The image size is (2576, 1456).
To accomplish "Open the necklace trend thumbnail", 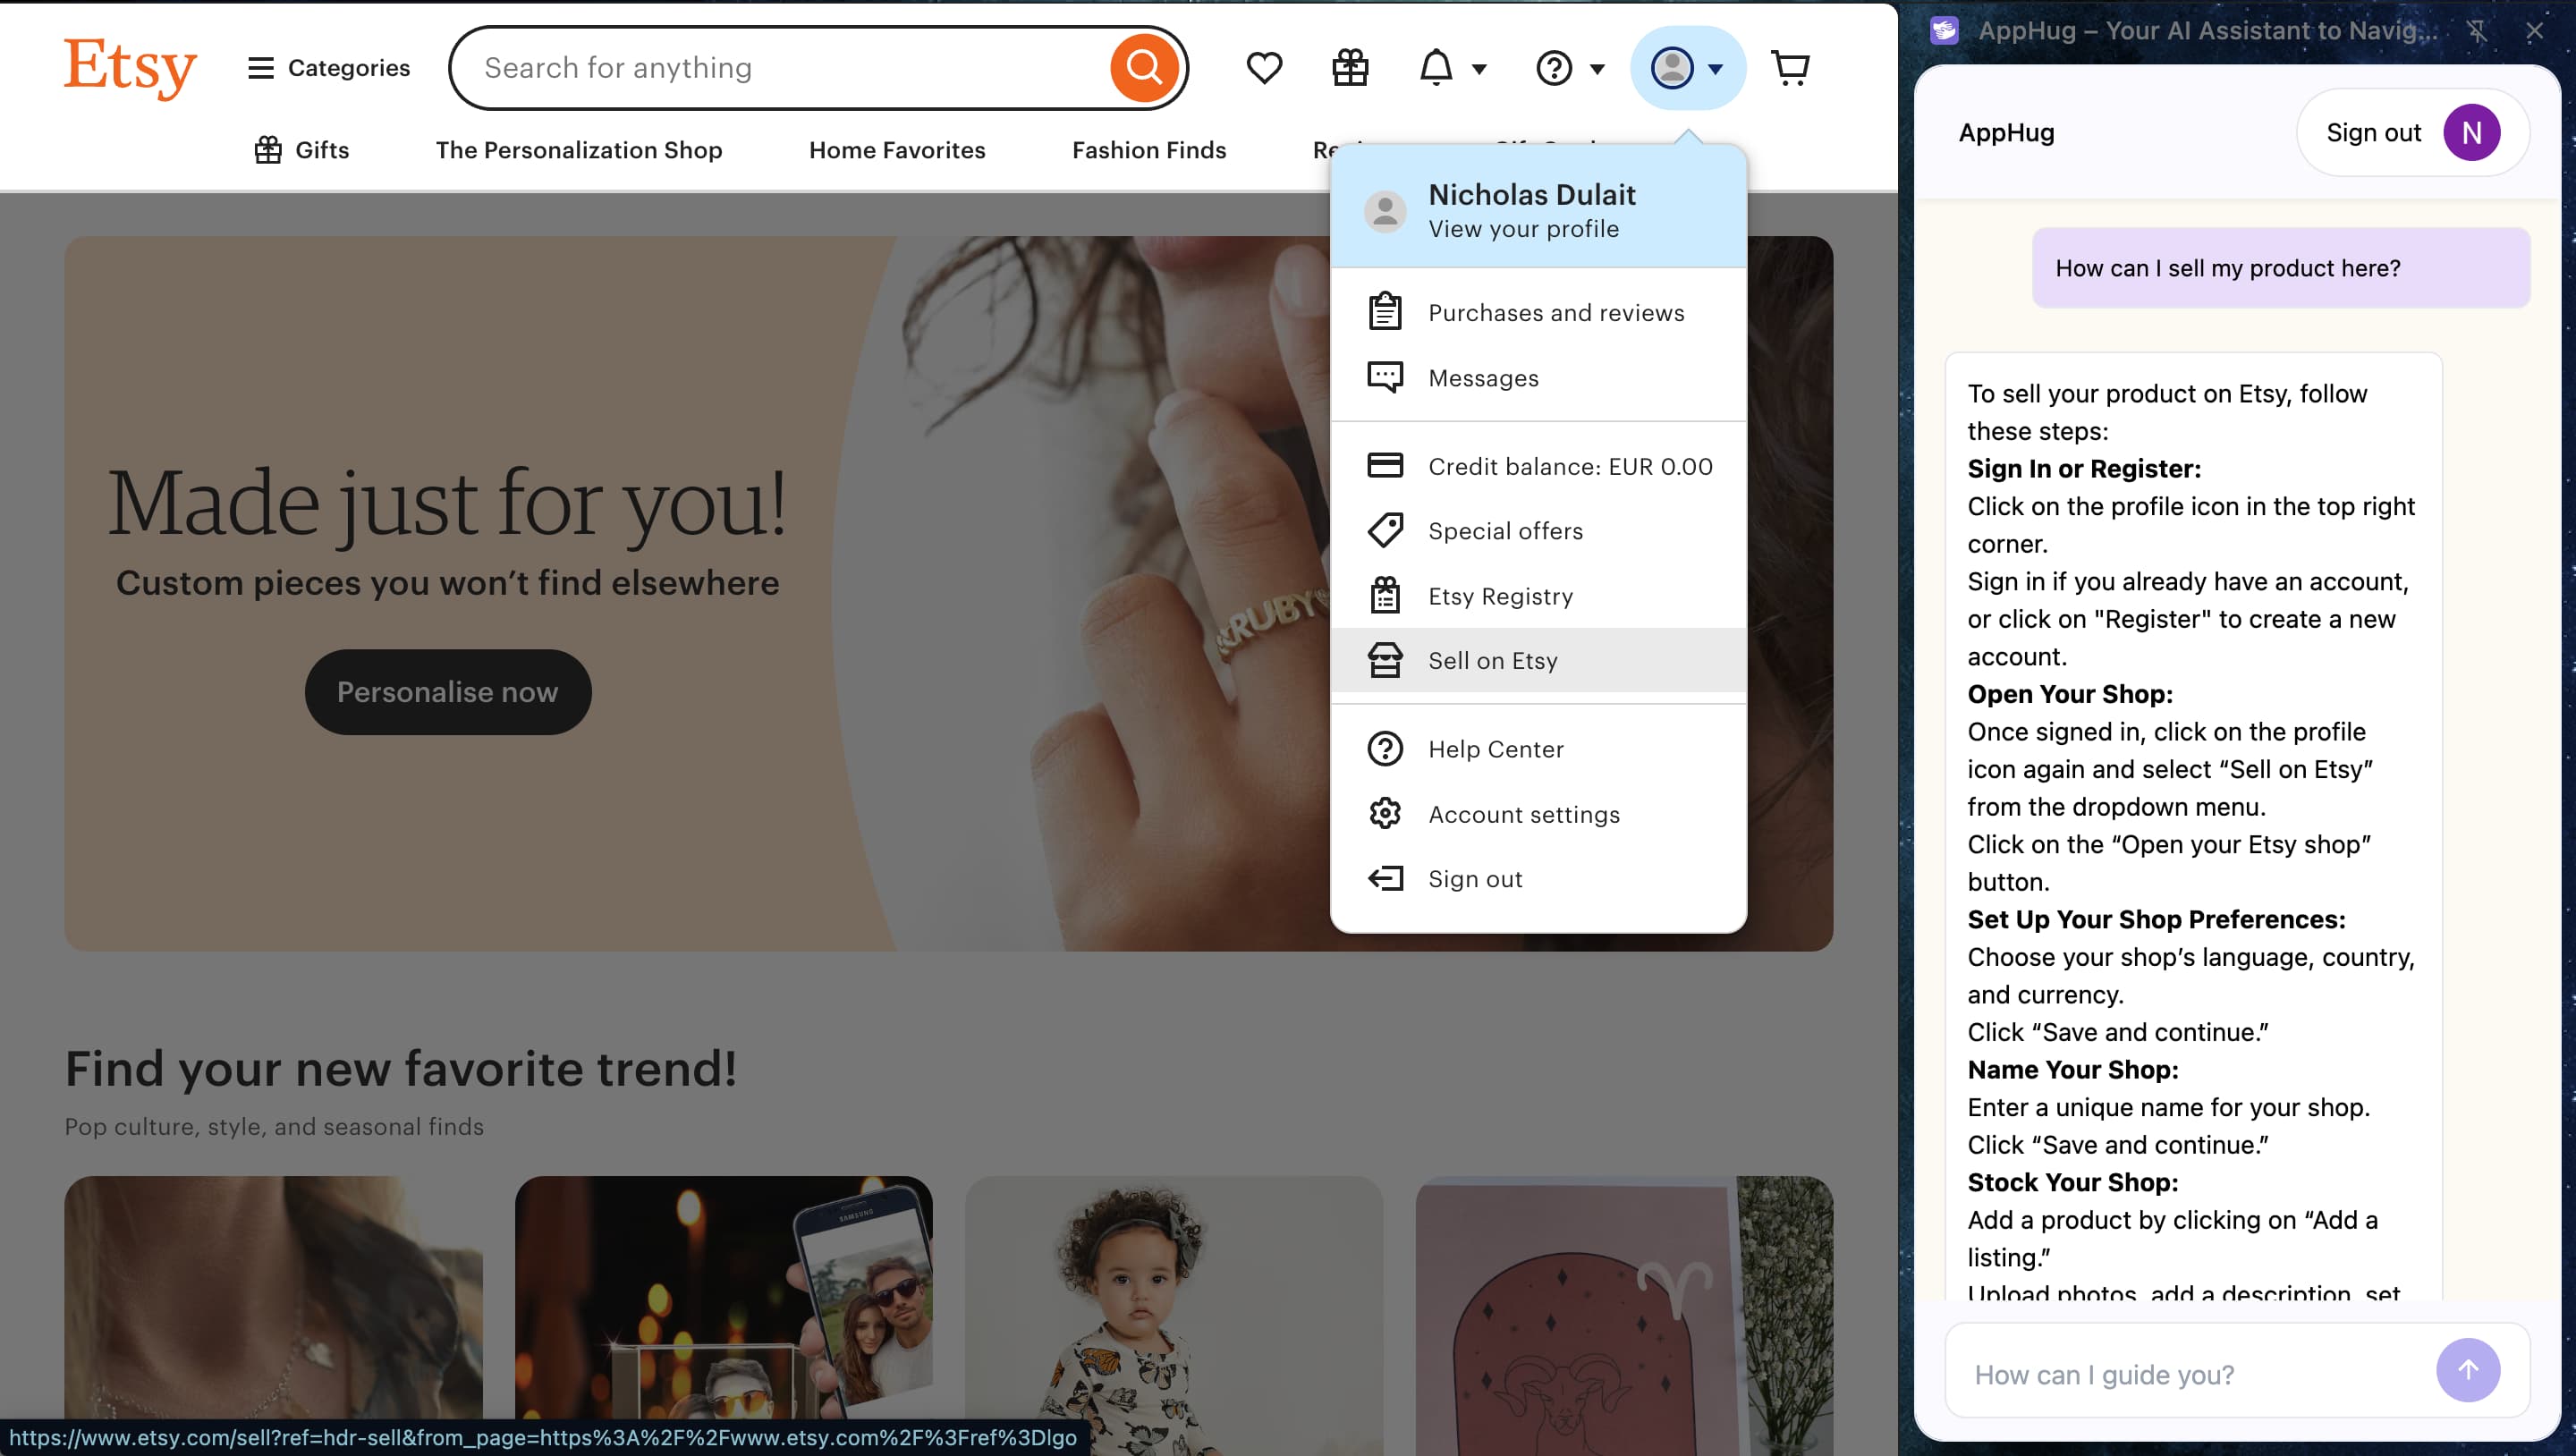I will 273,1315.
